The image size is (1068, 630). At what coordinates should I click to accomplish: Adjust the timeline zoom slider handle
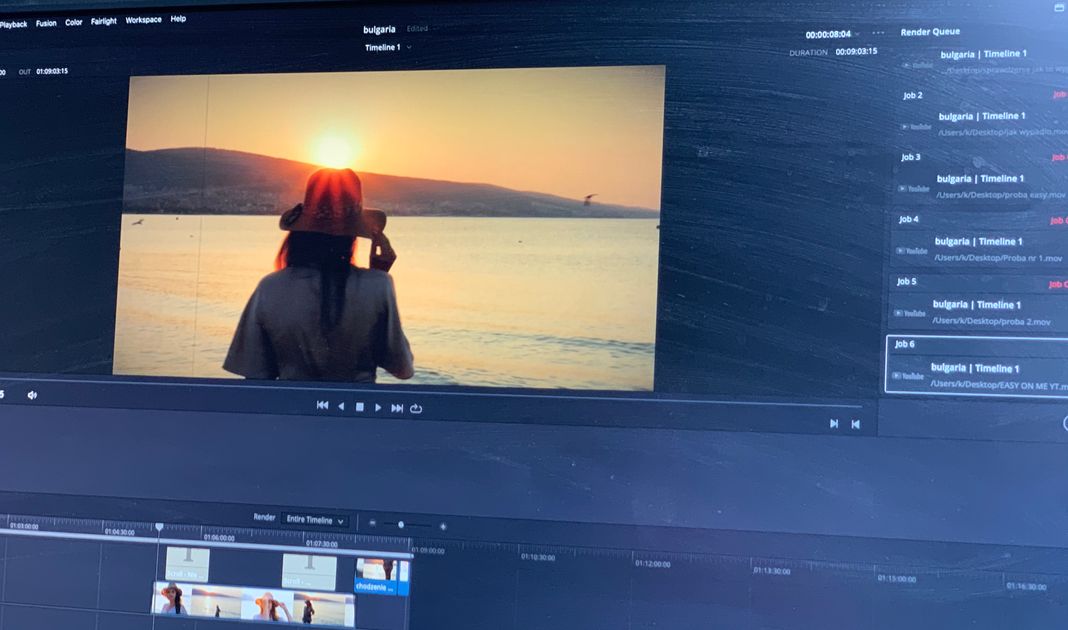[x=401, y=524]
